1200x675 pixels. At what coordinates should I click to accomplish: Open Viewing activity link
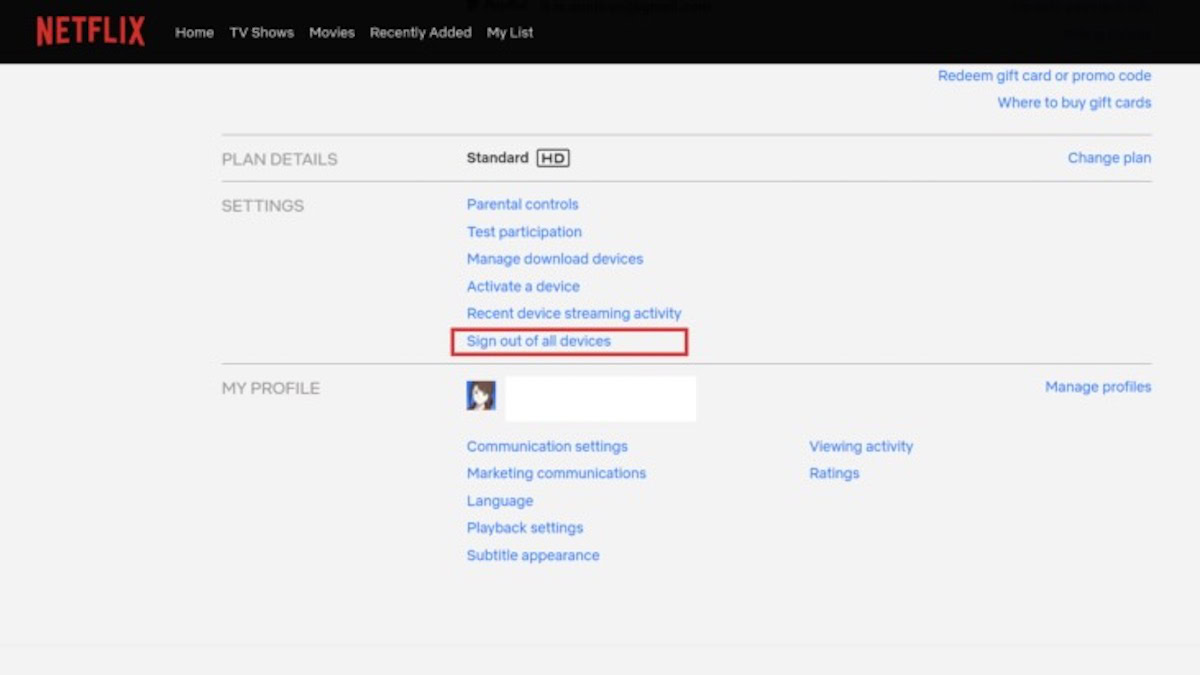coord(861,447)
